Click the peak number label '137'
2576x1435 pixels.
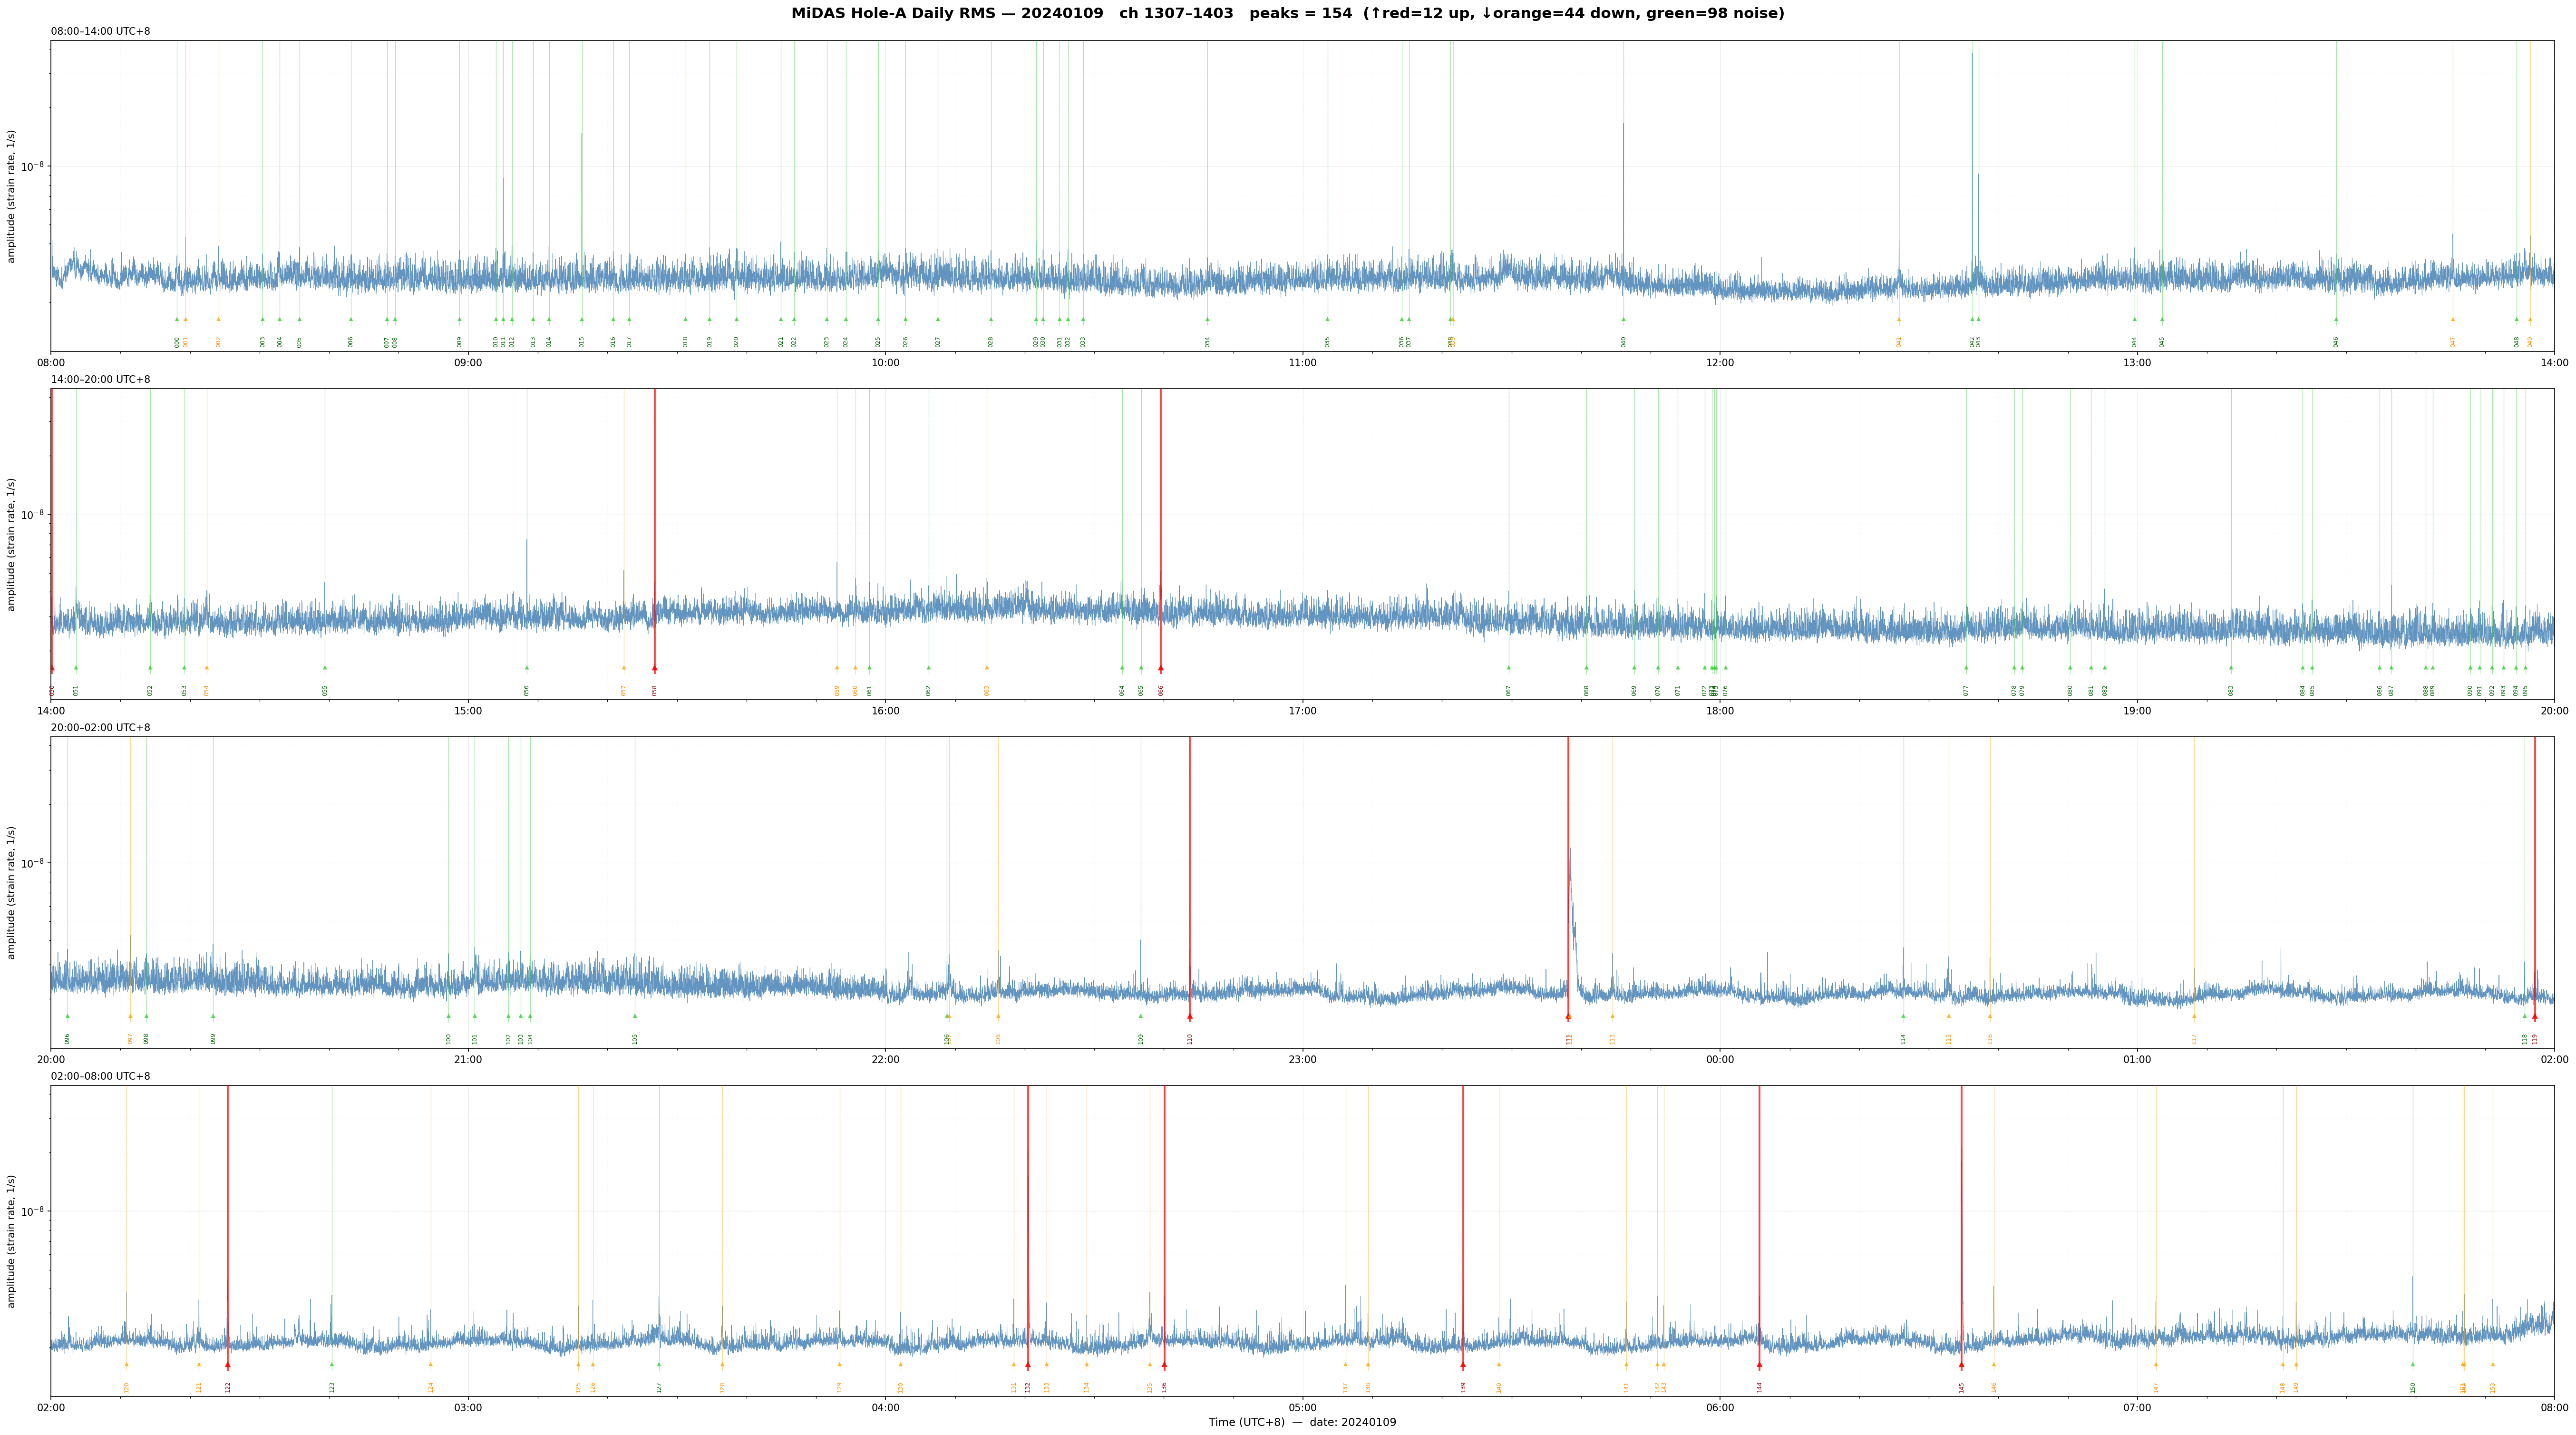point(1346,1387)
